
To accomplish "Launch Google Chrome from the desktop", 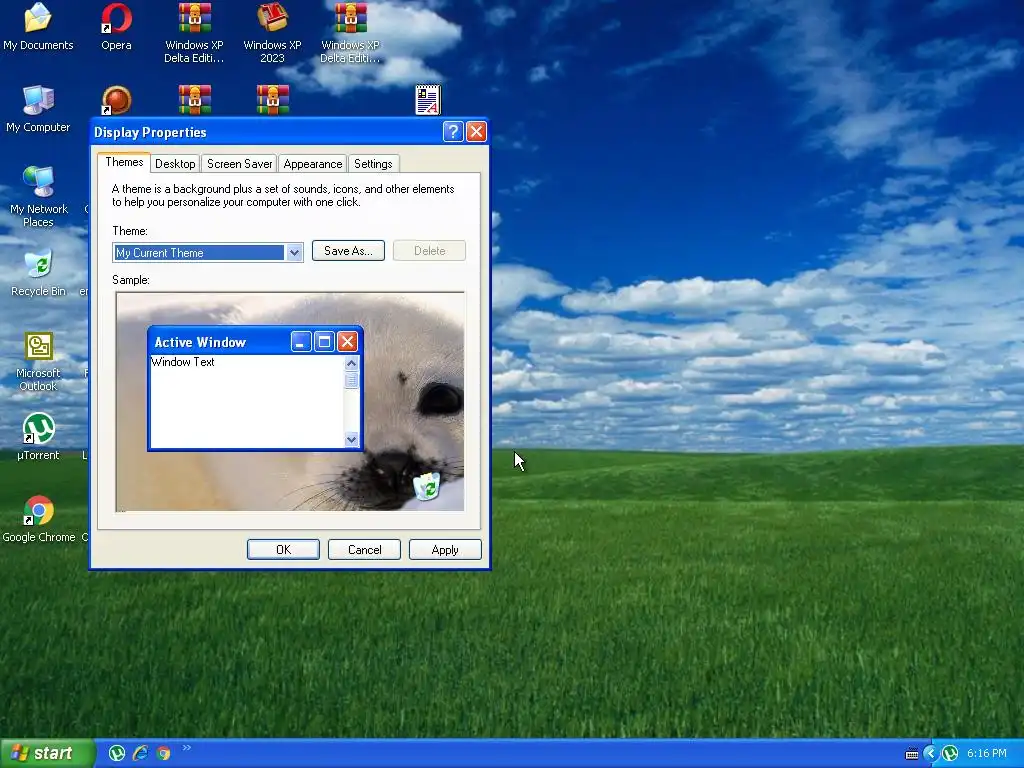I will [x=39, y=519].
